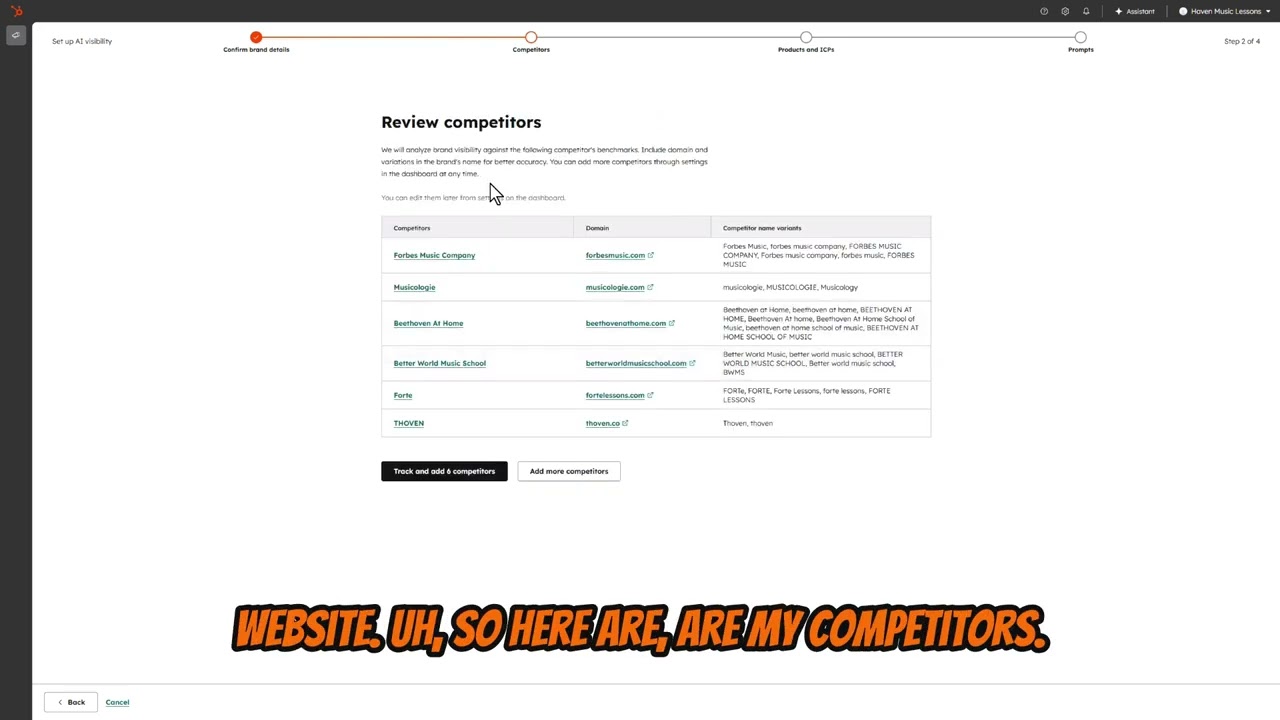Select the Competitors step circle
The image size is (1280, 720).
531,37
